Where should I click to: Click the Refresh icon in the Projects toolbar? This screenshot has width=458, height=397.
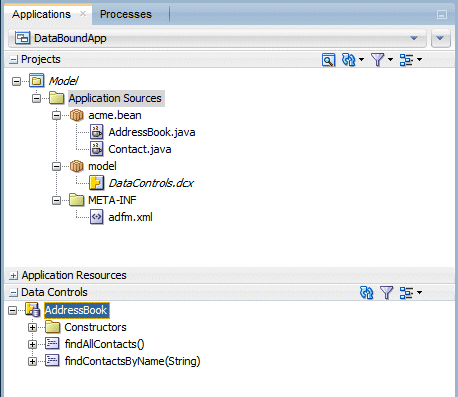[349, 60]
